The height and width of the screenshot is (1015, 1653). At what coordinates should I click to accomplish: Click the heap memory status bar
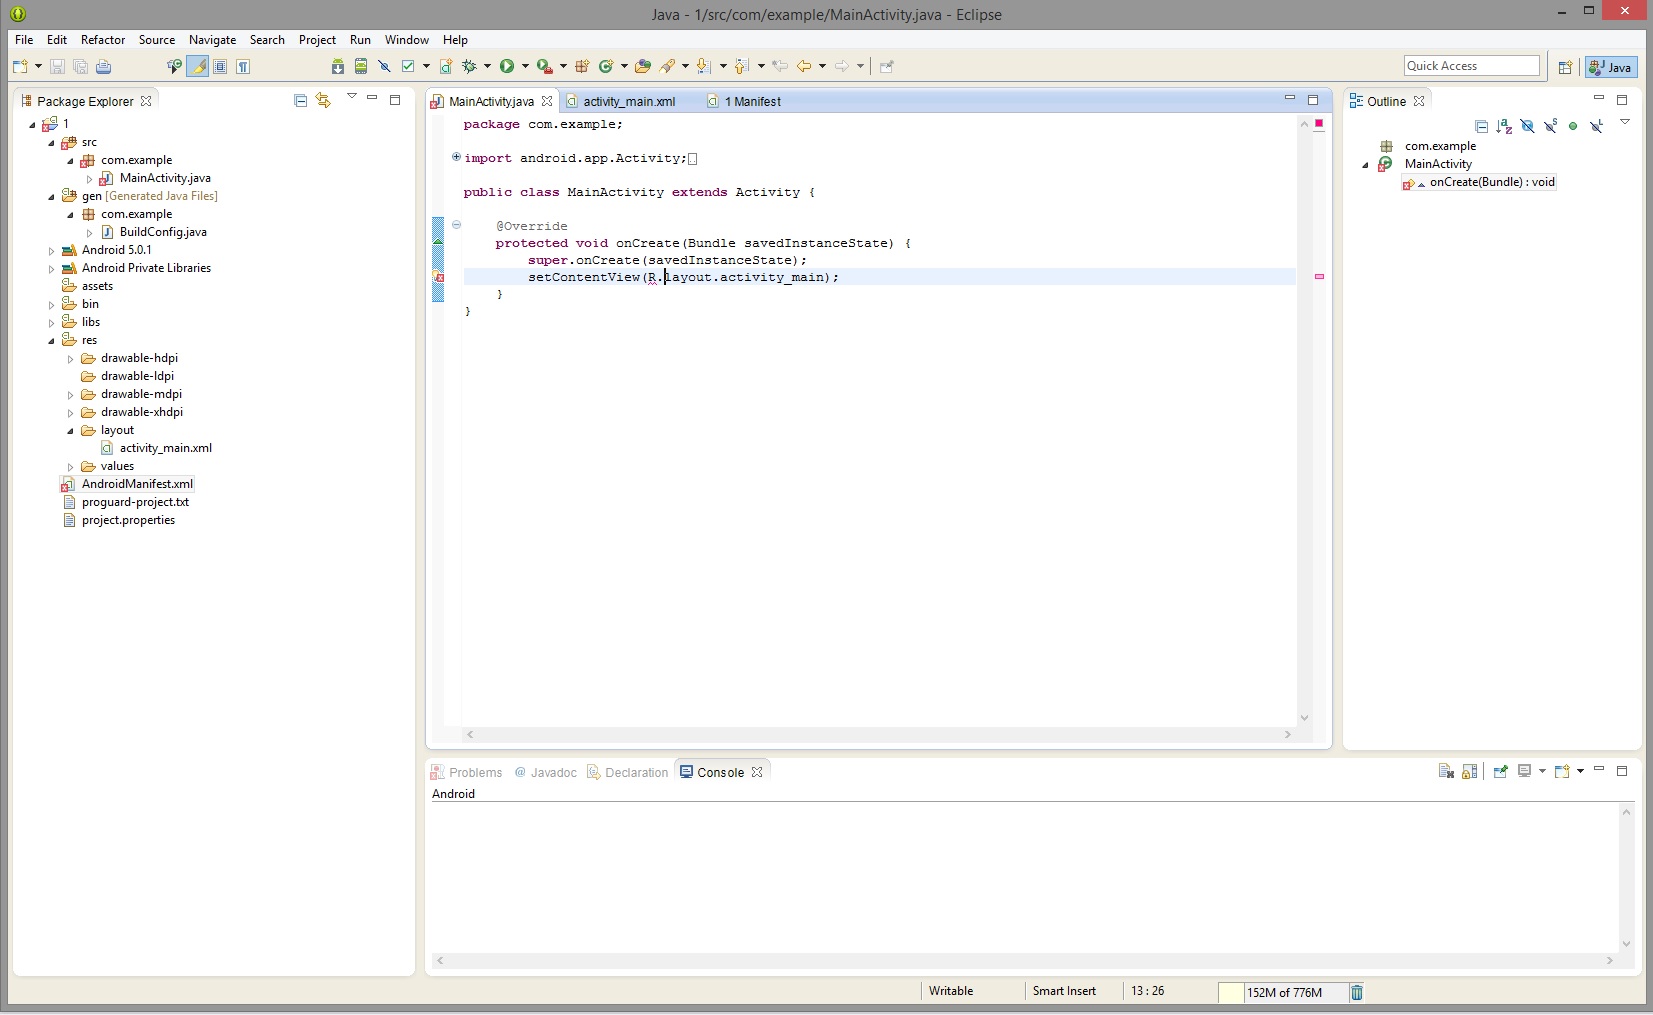1282,992
